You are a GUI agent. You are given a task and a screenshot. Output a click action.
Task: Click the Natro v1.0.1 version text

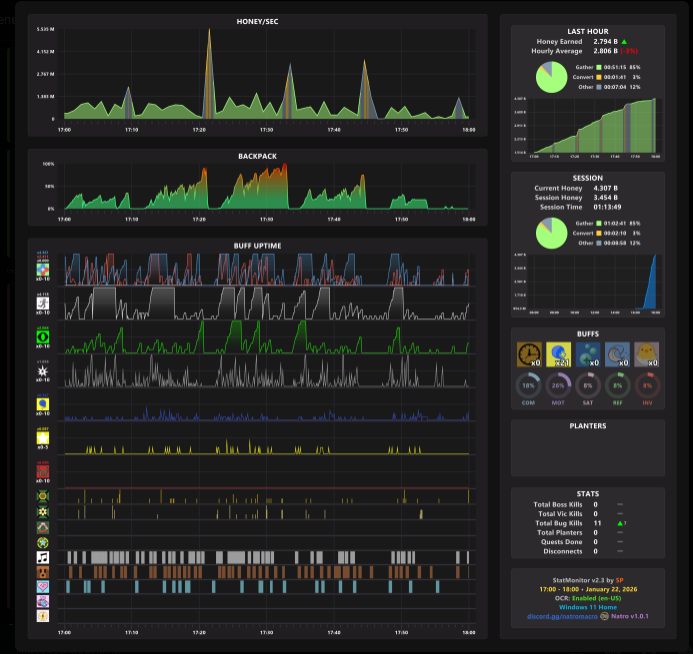pyautogui.click(x=630, y=616)
